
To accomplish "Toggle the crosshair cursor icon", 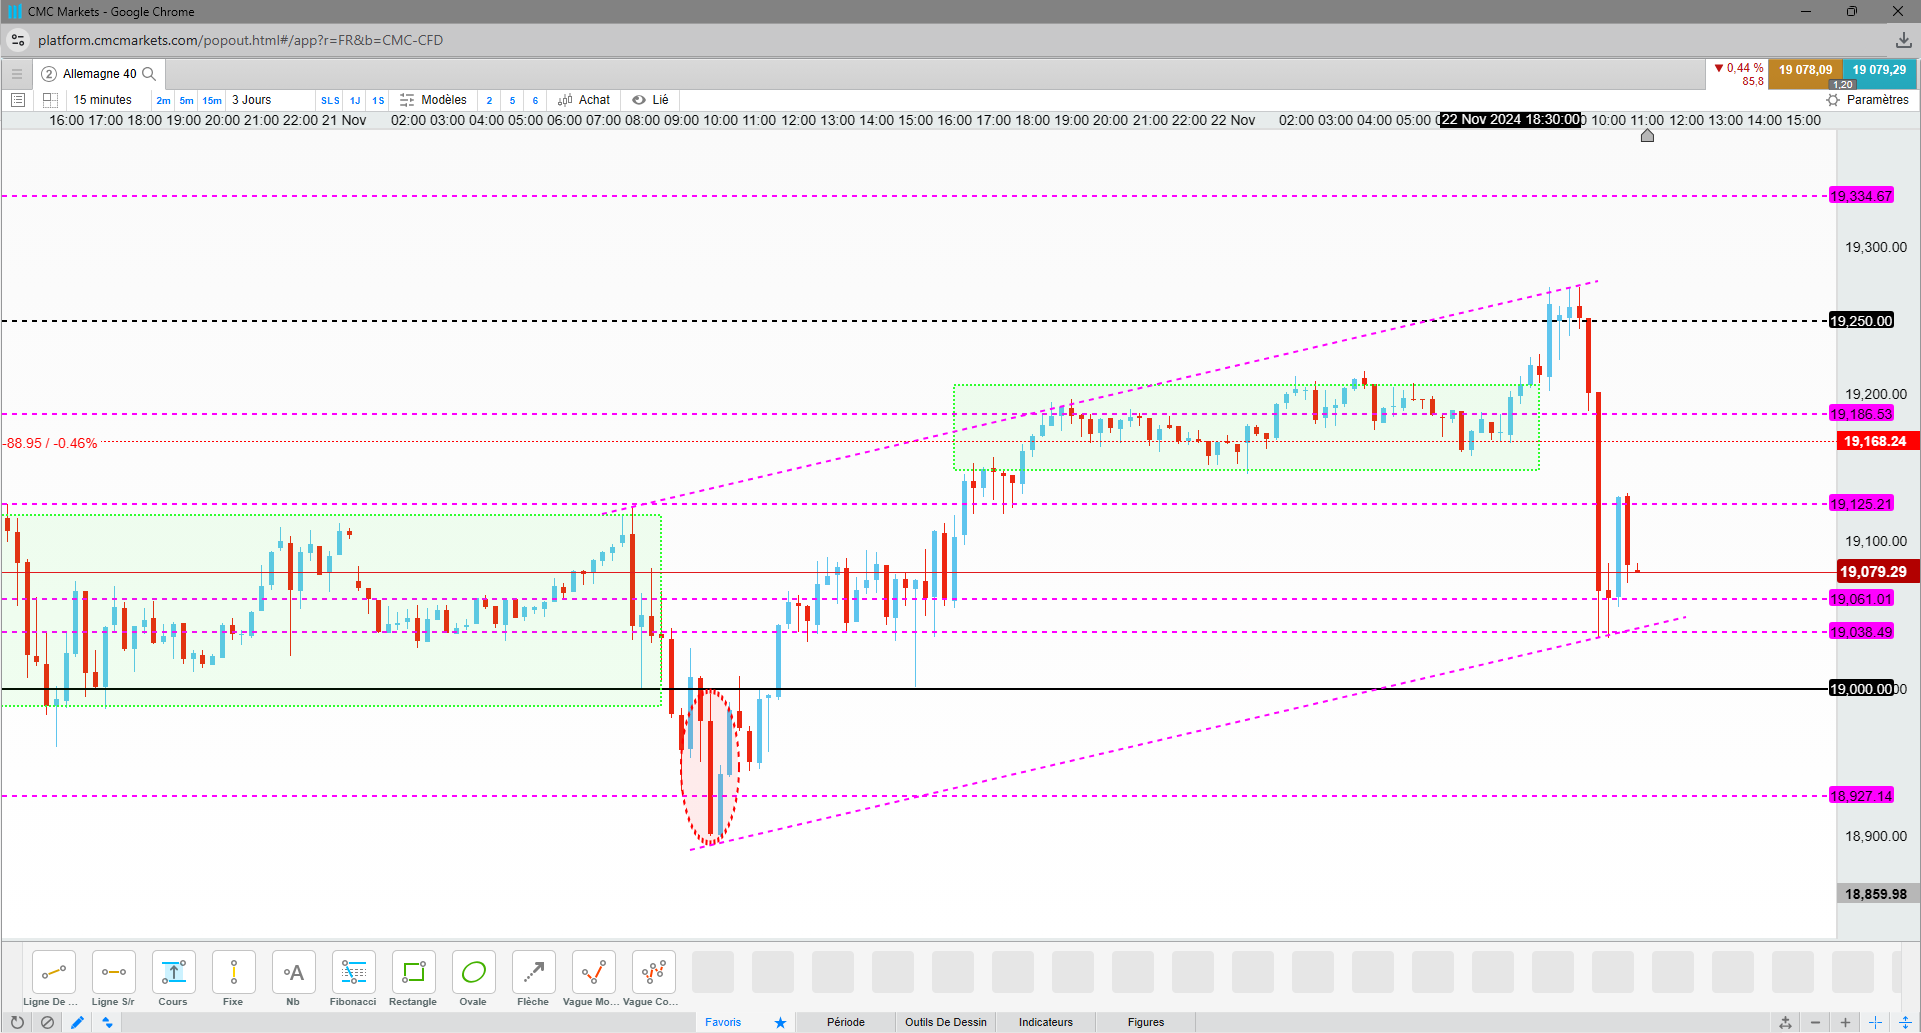I will pyautogui.click(x=1875, y=1022).
